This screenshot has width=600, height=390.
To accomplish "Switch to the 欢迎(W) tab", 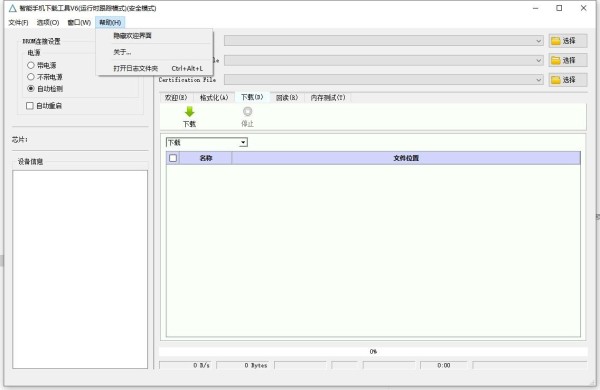I will [176, 98].
